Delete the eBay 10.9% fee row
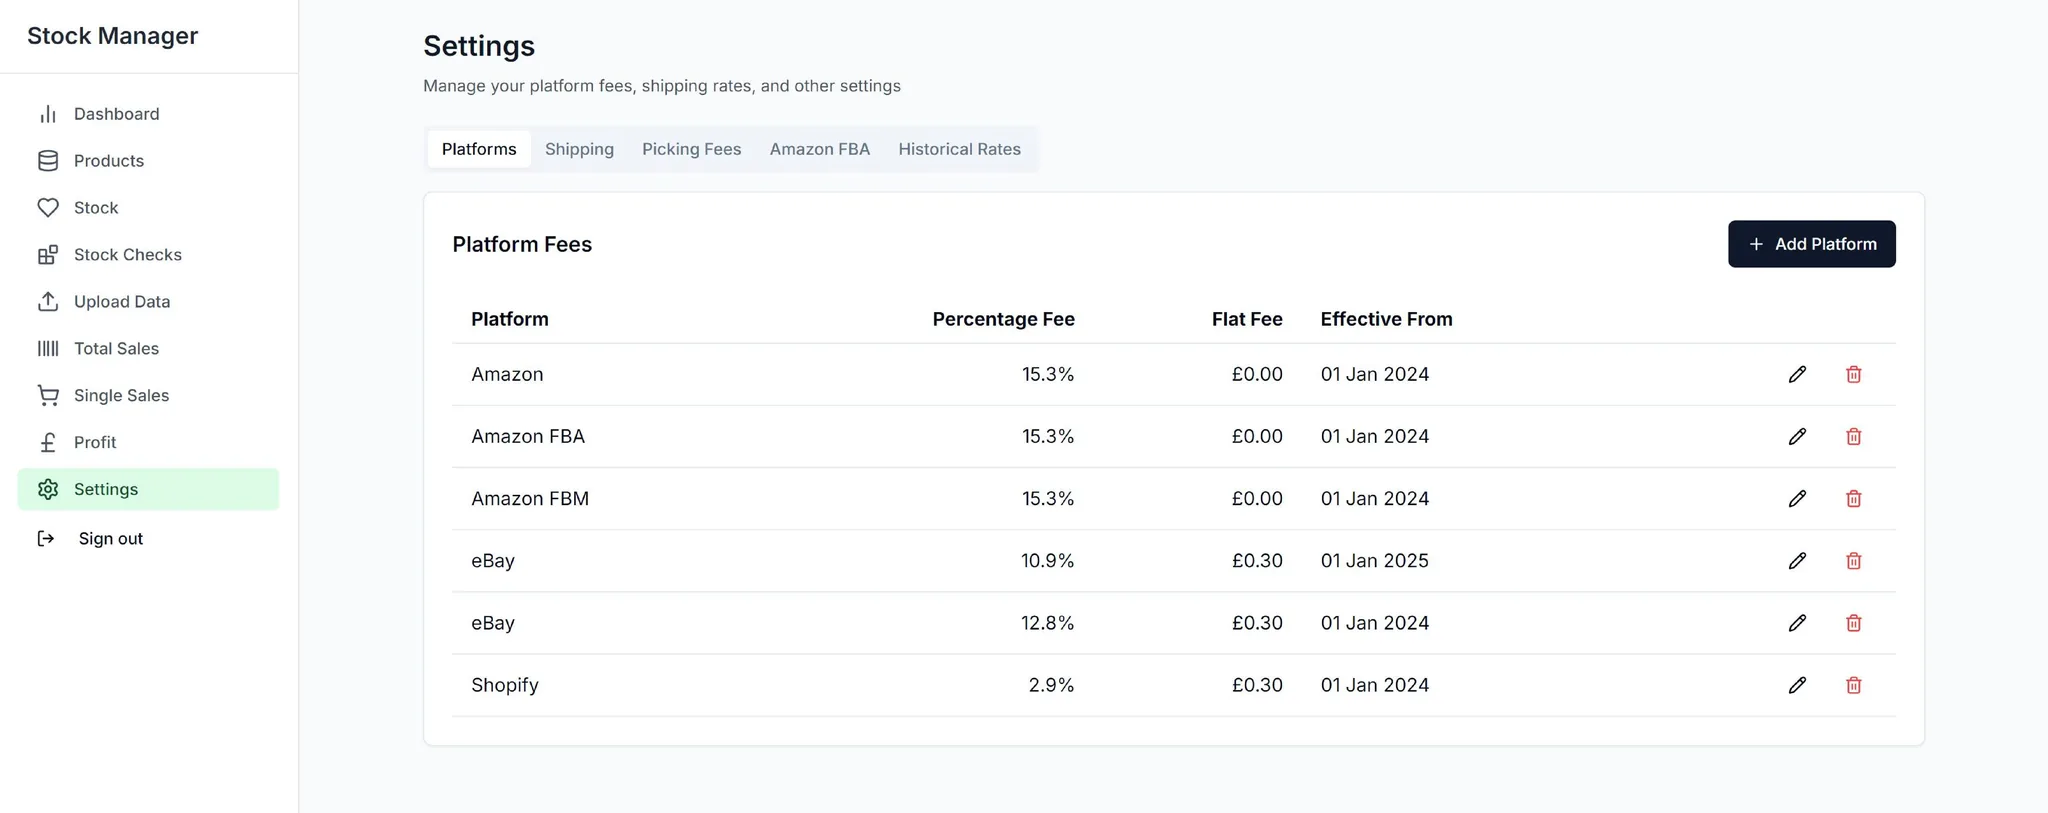This screenshot has height=813, width=2048. pos(1853,560)
